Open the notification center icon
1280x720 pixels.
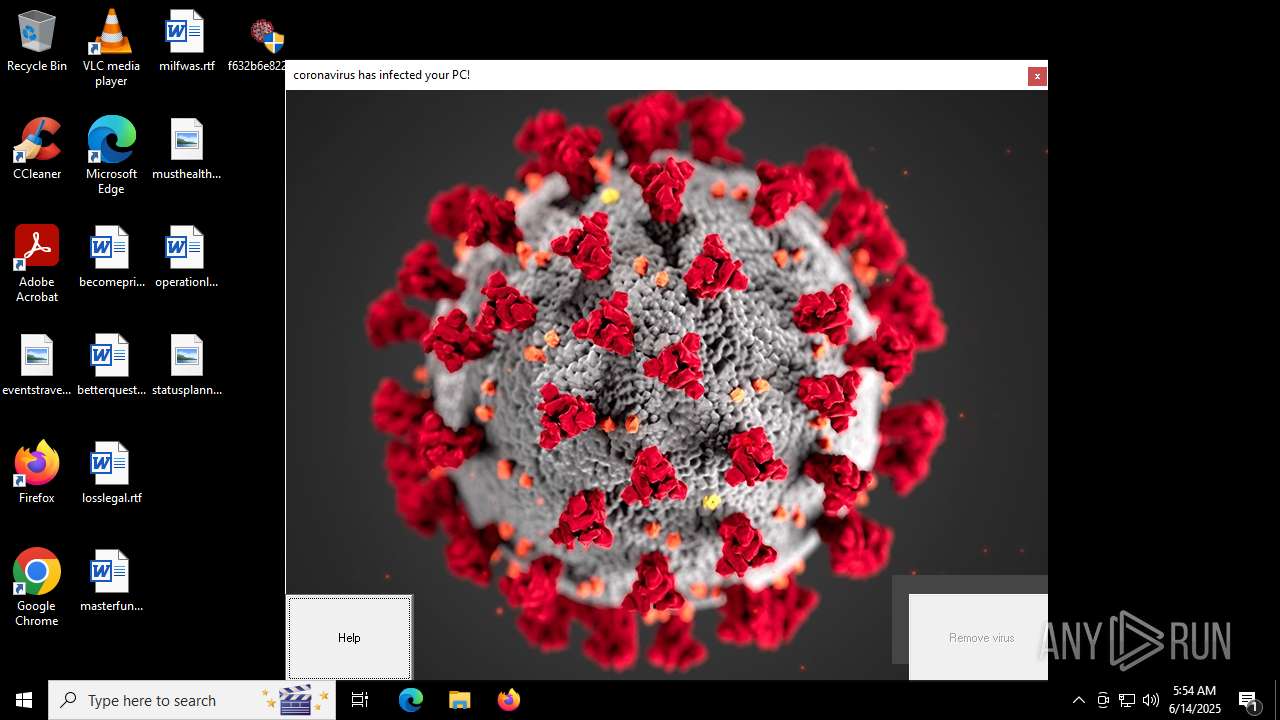pos(1249,700)
